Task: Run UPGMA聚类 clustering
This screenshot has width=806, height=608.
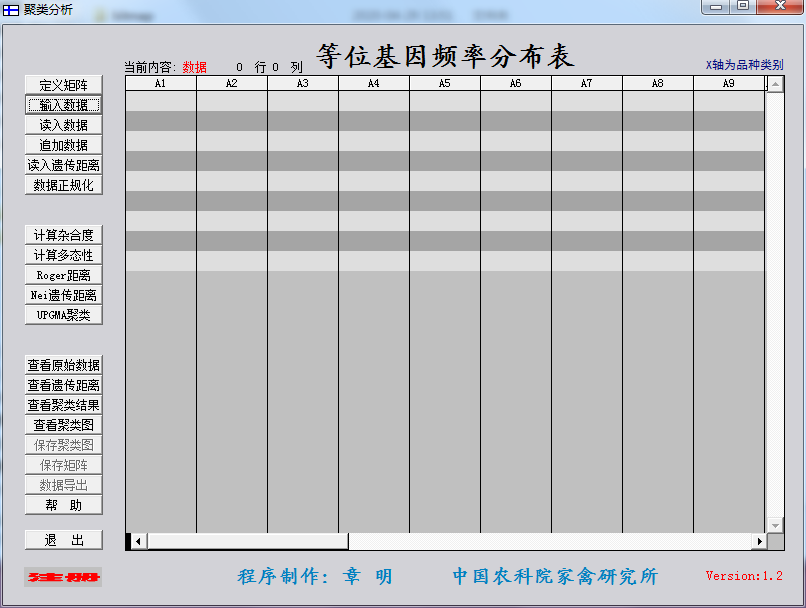Action: click(x=64, y=315)
